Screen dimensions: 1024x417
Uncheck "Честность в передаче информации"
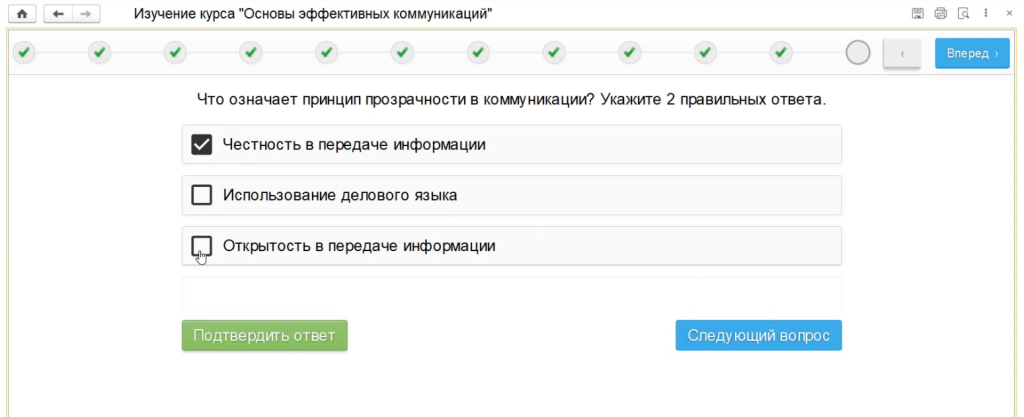coord(202,145)
